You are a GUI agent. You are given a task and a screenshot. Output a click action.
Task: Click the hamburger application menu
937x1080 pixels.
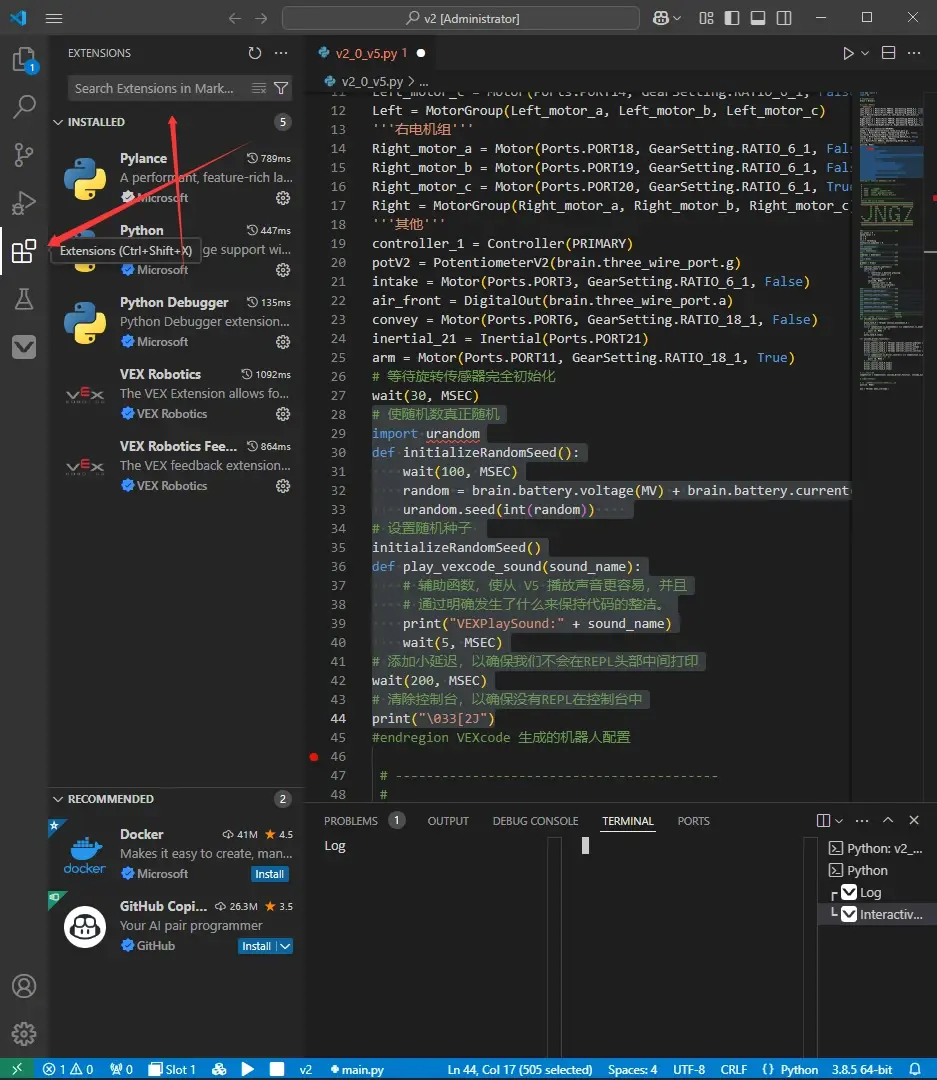click(x=54, y=19)
